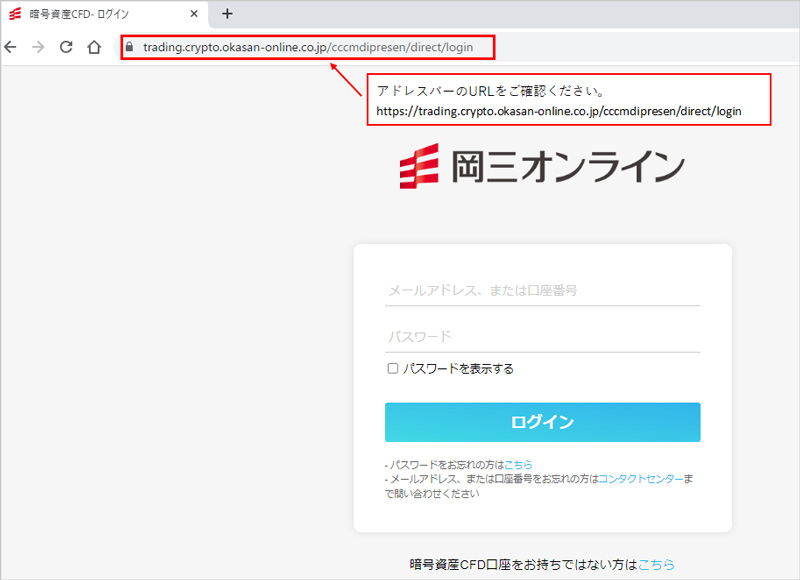Screen dimensions: 800x580
Task: Click the browser forward arrow
Action: click(x=38, y=47)
